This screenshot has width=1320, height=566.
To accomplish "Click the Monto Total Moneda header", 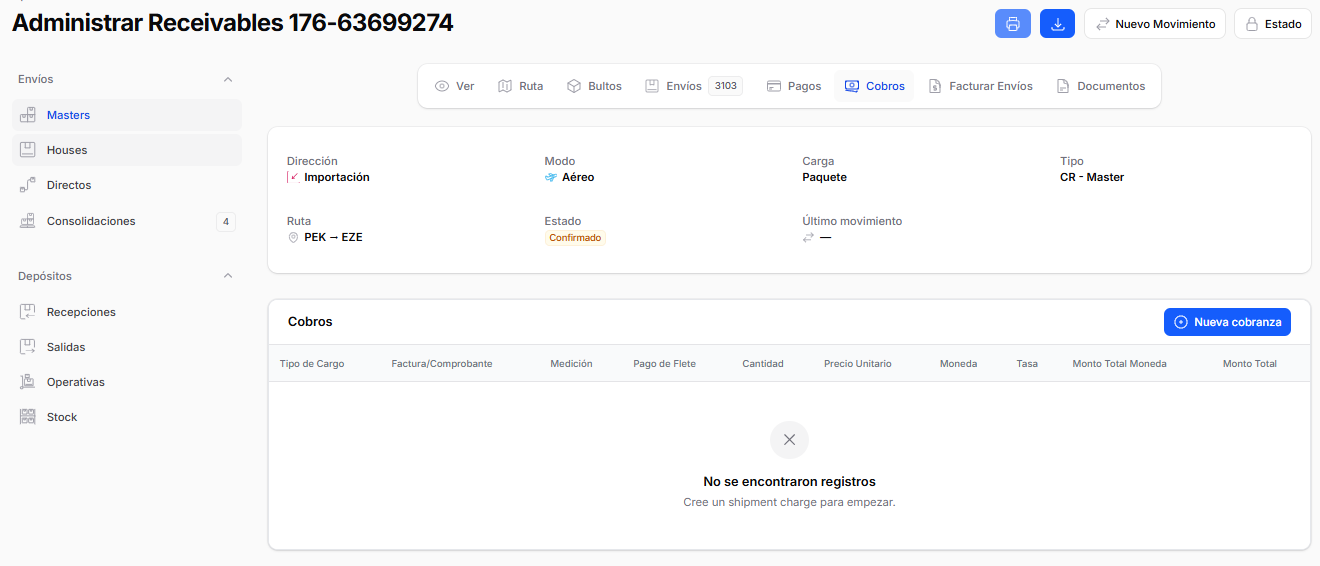I will [x=1119, y=364].
